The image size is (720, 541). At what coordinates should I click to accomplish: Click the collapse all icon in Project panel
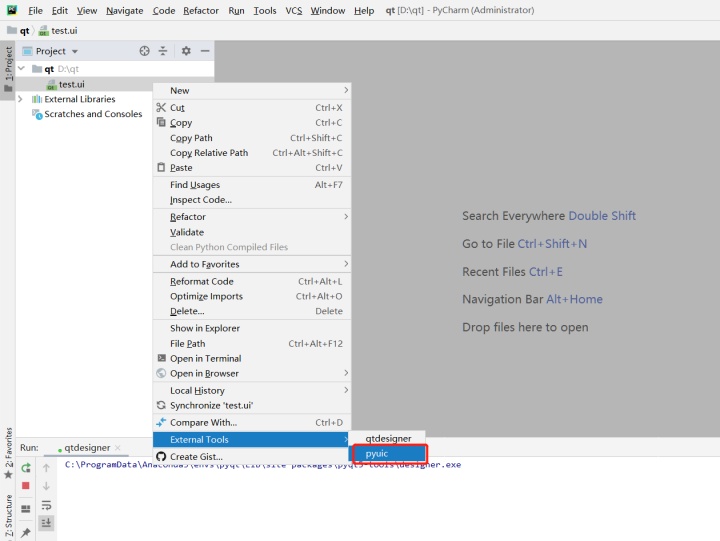[x=163, y=51]
